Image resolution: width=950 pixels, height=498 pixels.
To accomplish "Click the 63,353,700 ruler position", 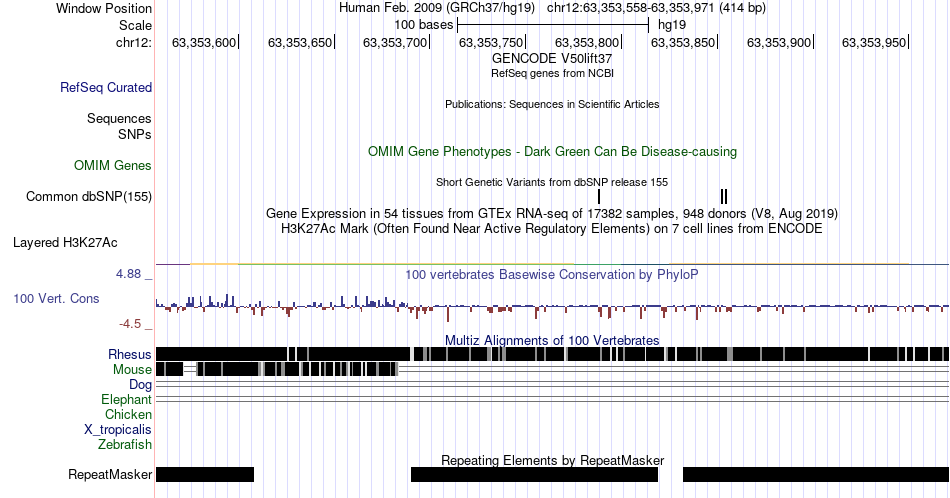I will click(395, 42).
